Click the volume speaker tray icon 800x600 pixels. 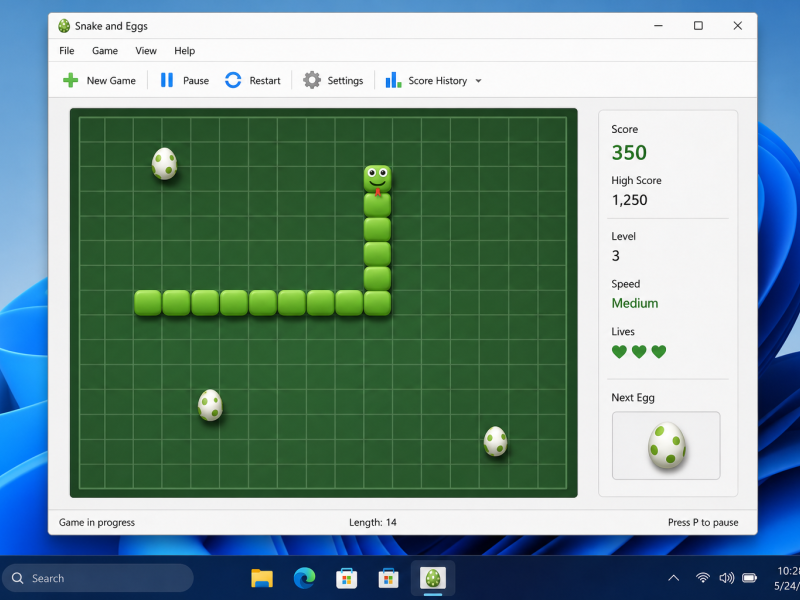pyautogui.click(x=726, y=578)
